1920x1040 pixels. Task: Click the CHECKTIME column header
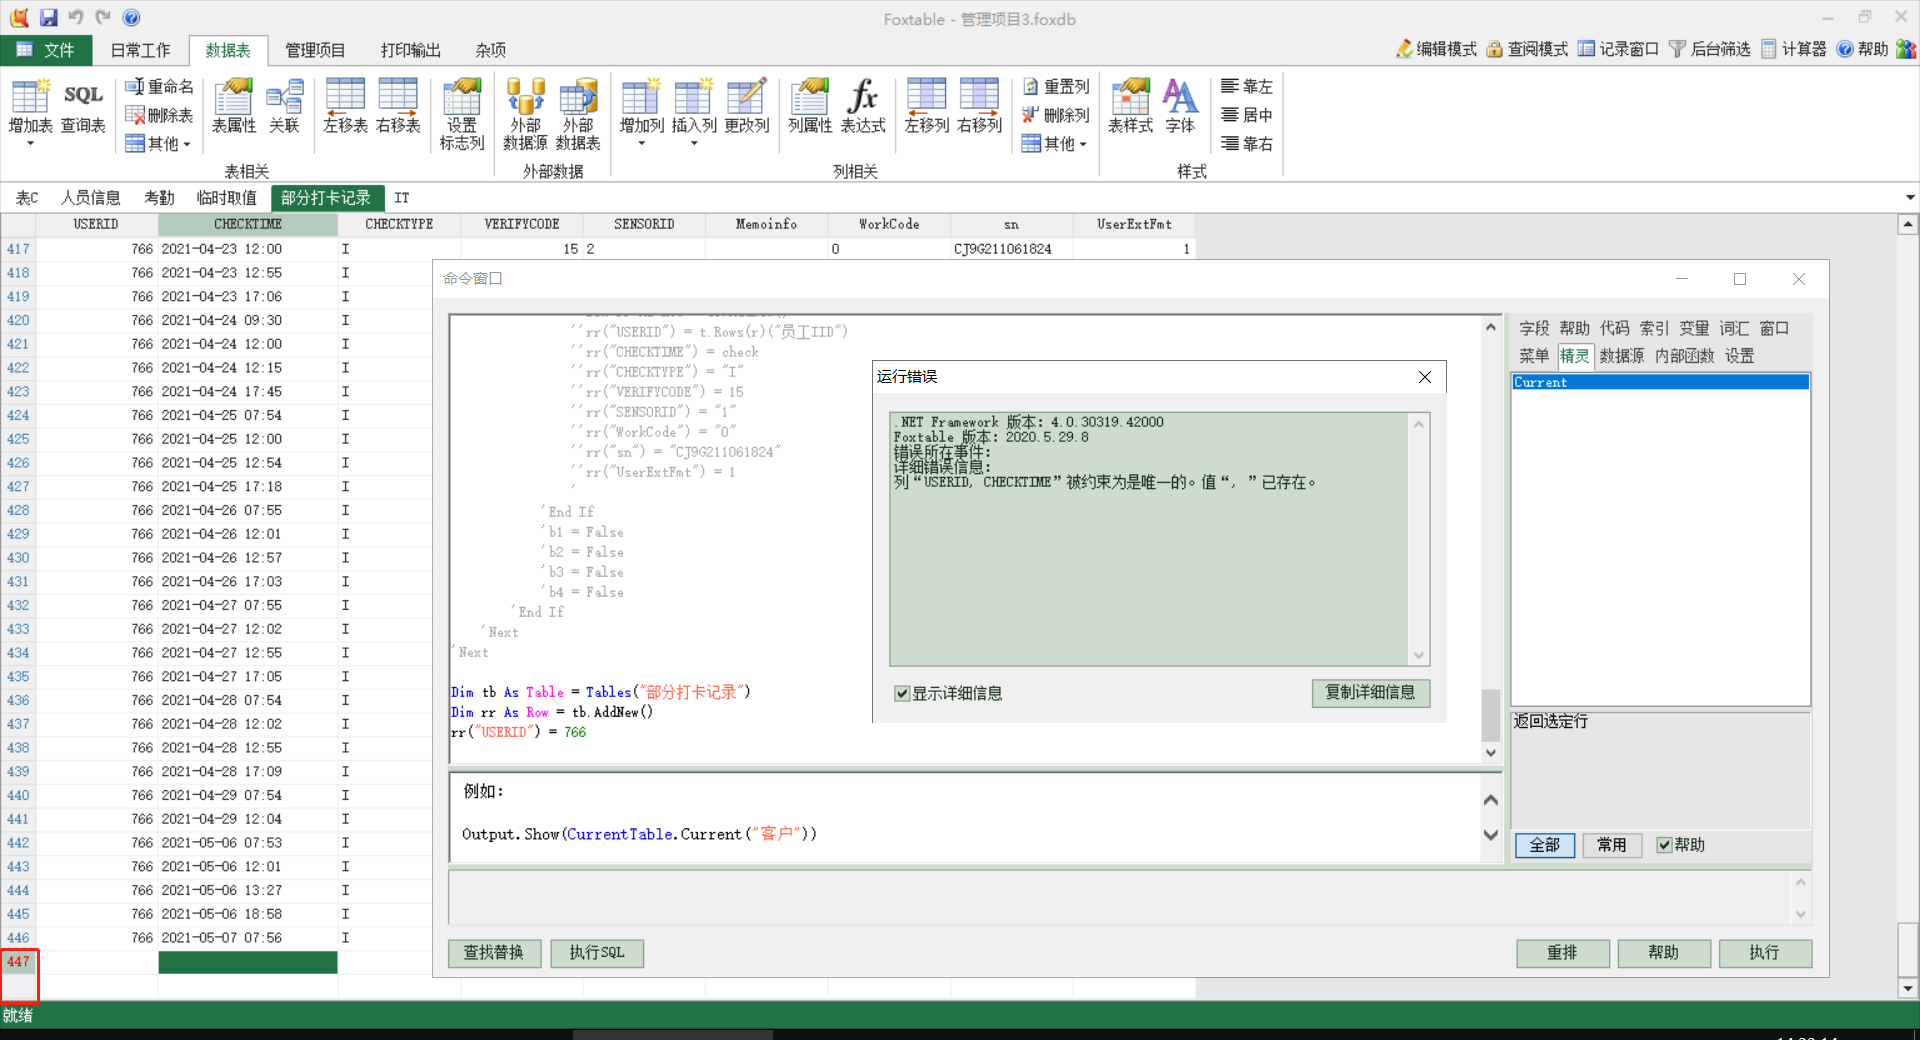[x=248, y=224]
